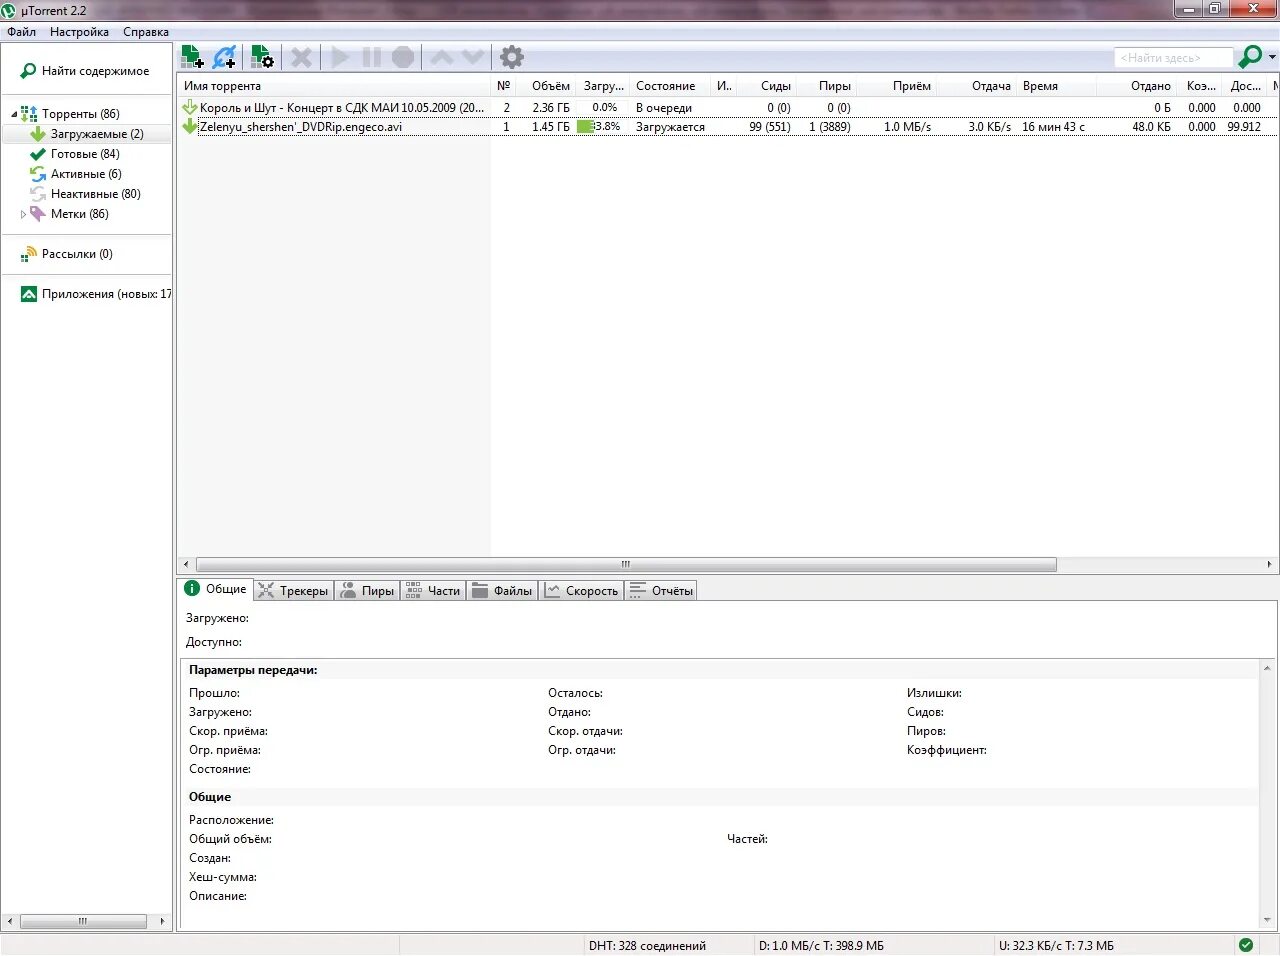Add torrent from URL toolbar icon
The height and width of the screenshot is (956, 1280).
tap(225, 57)
